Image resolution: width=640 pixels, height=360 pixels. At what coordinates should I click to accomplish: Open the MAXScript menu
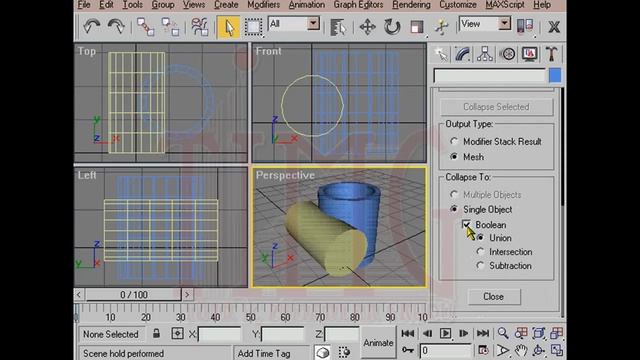505,5
